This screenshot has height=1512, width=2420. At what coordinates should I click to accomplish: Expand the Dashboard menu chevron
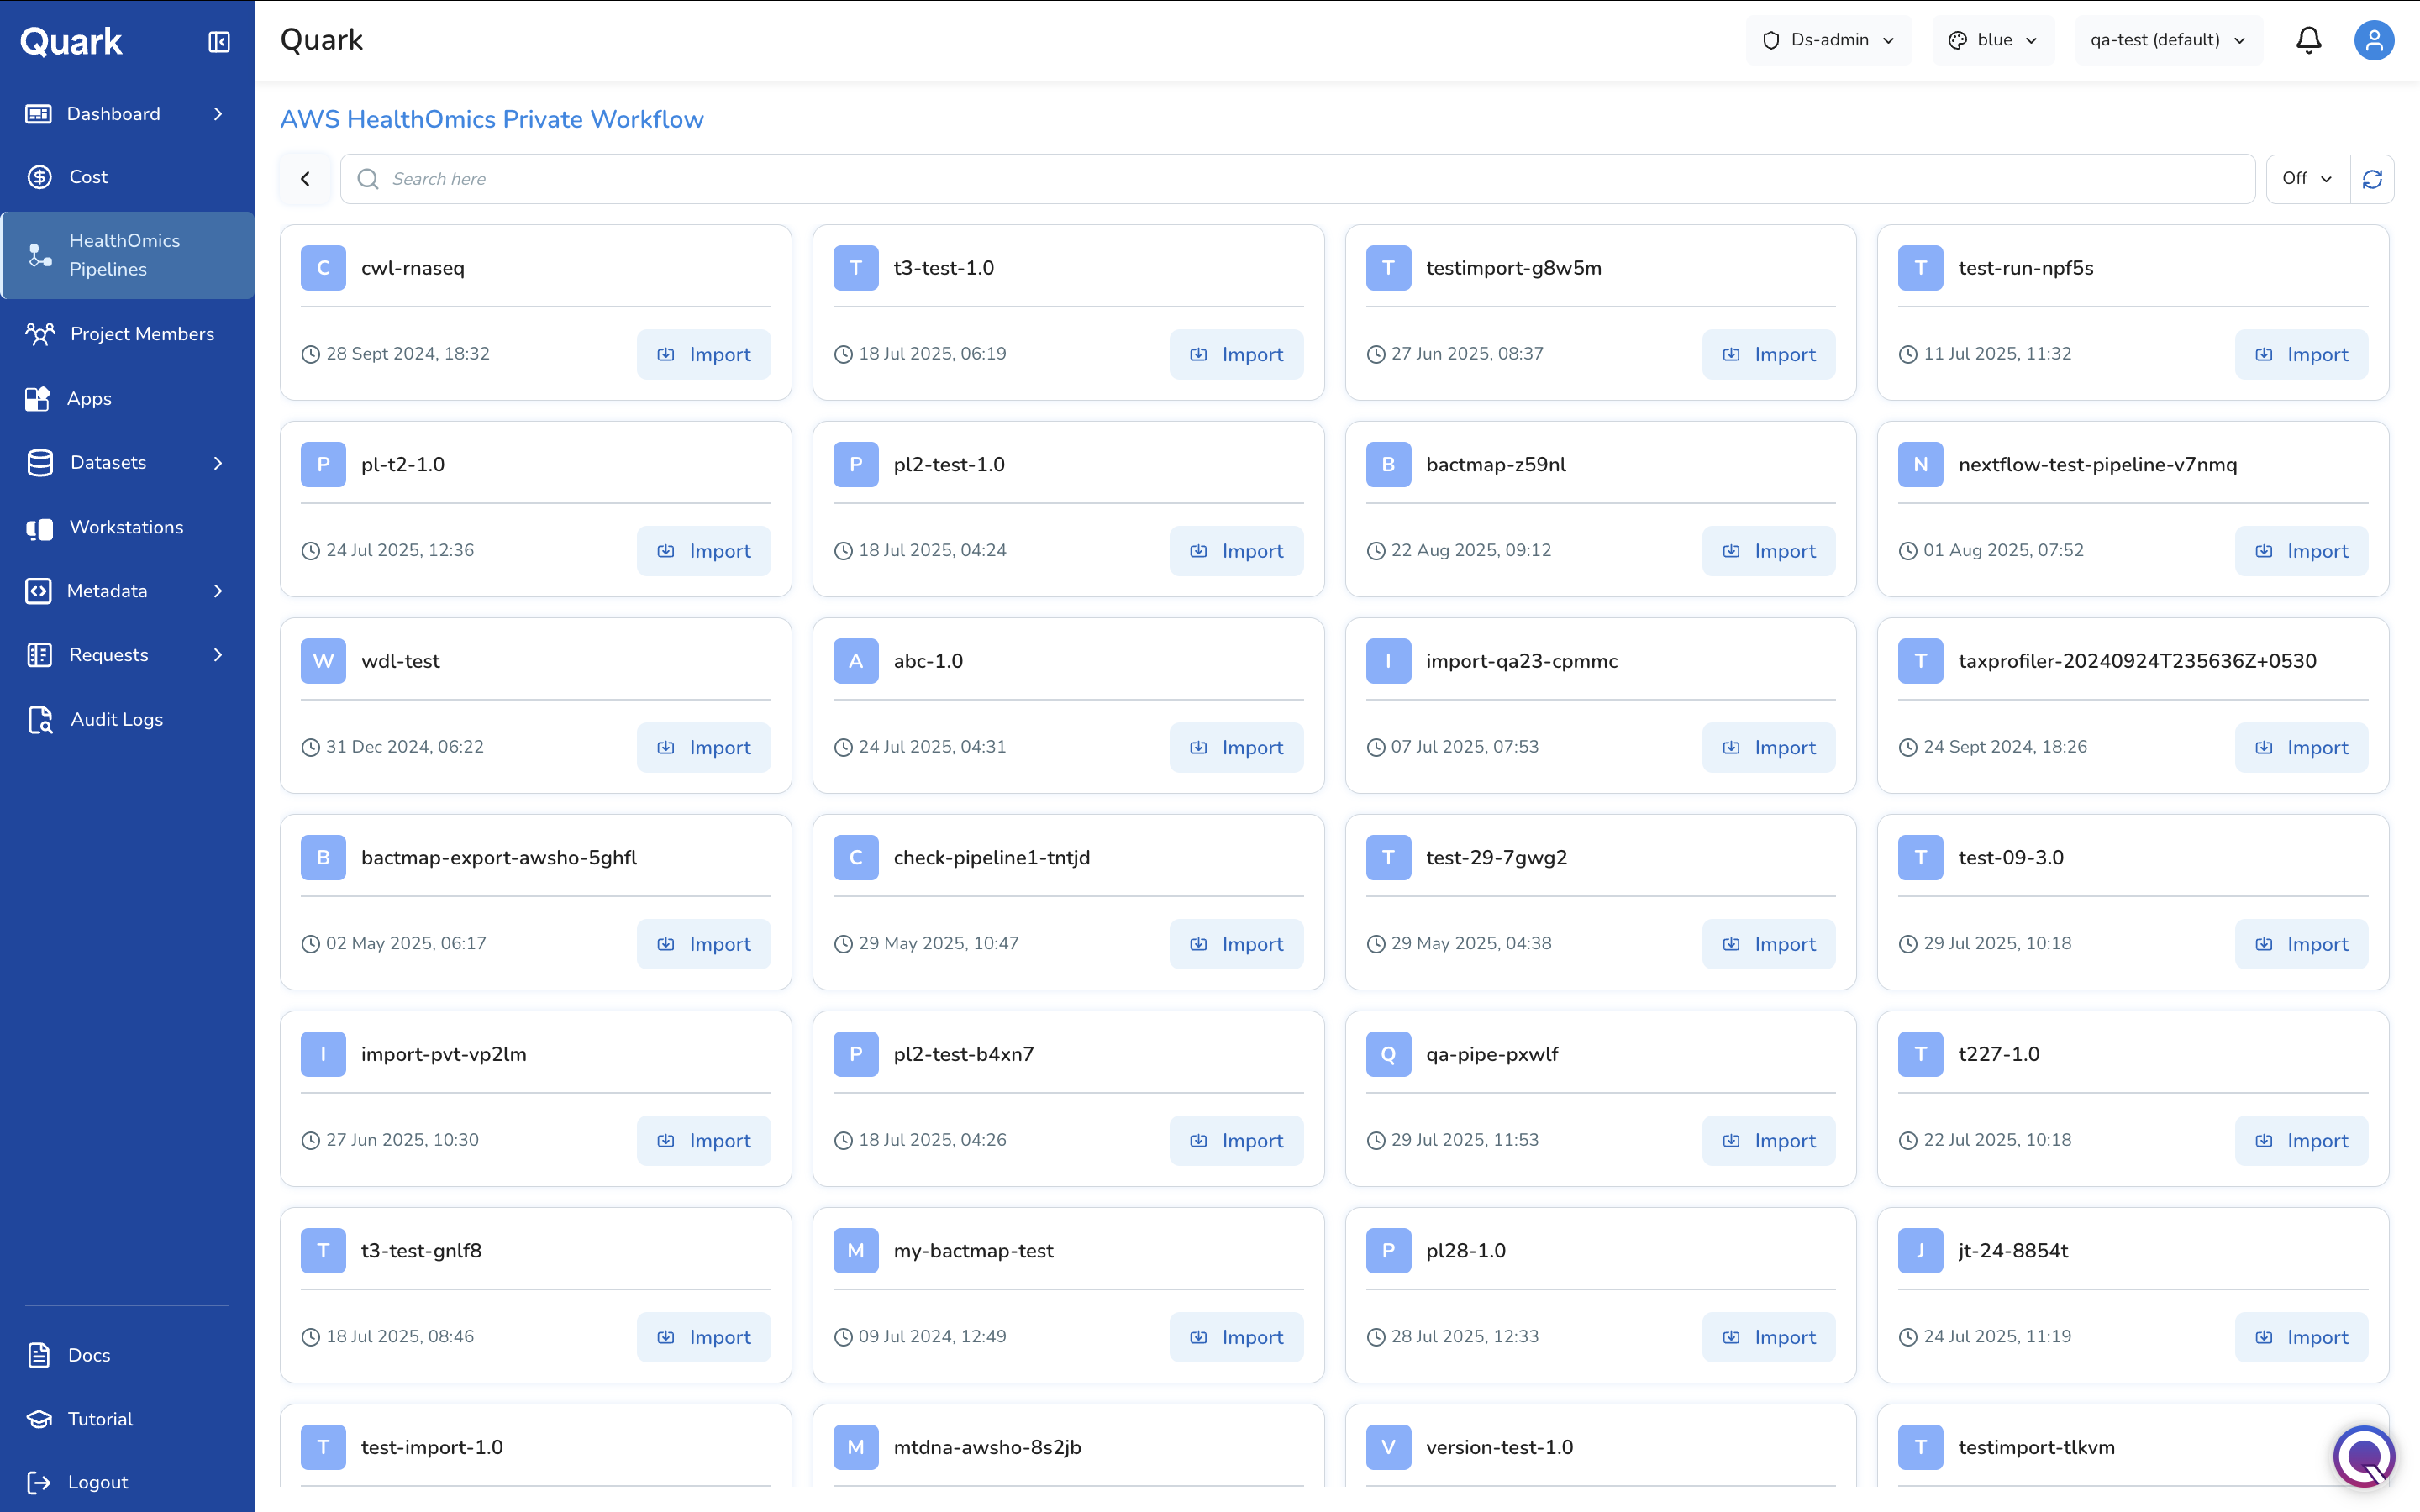(218, 114)
